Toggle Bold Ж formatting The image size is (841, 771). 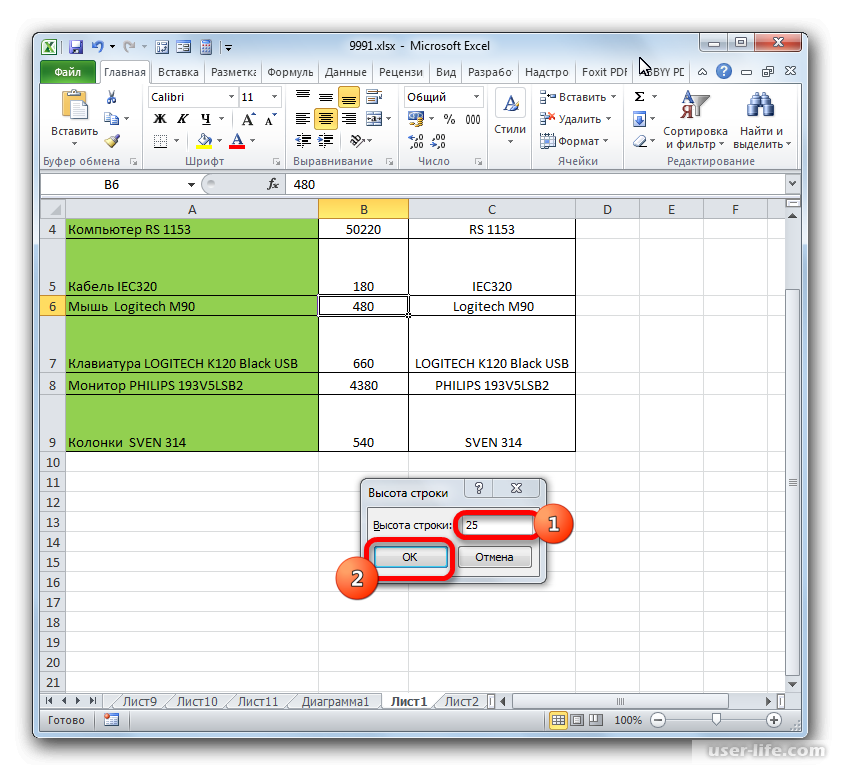coord(160,119)
